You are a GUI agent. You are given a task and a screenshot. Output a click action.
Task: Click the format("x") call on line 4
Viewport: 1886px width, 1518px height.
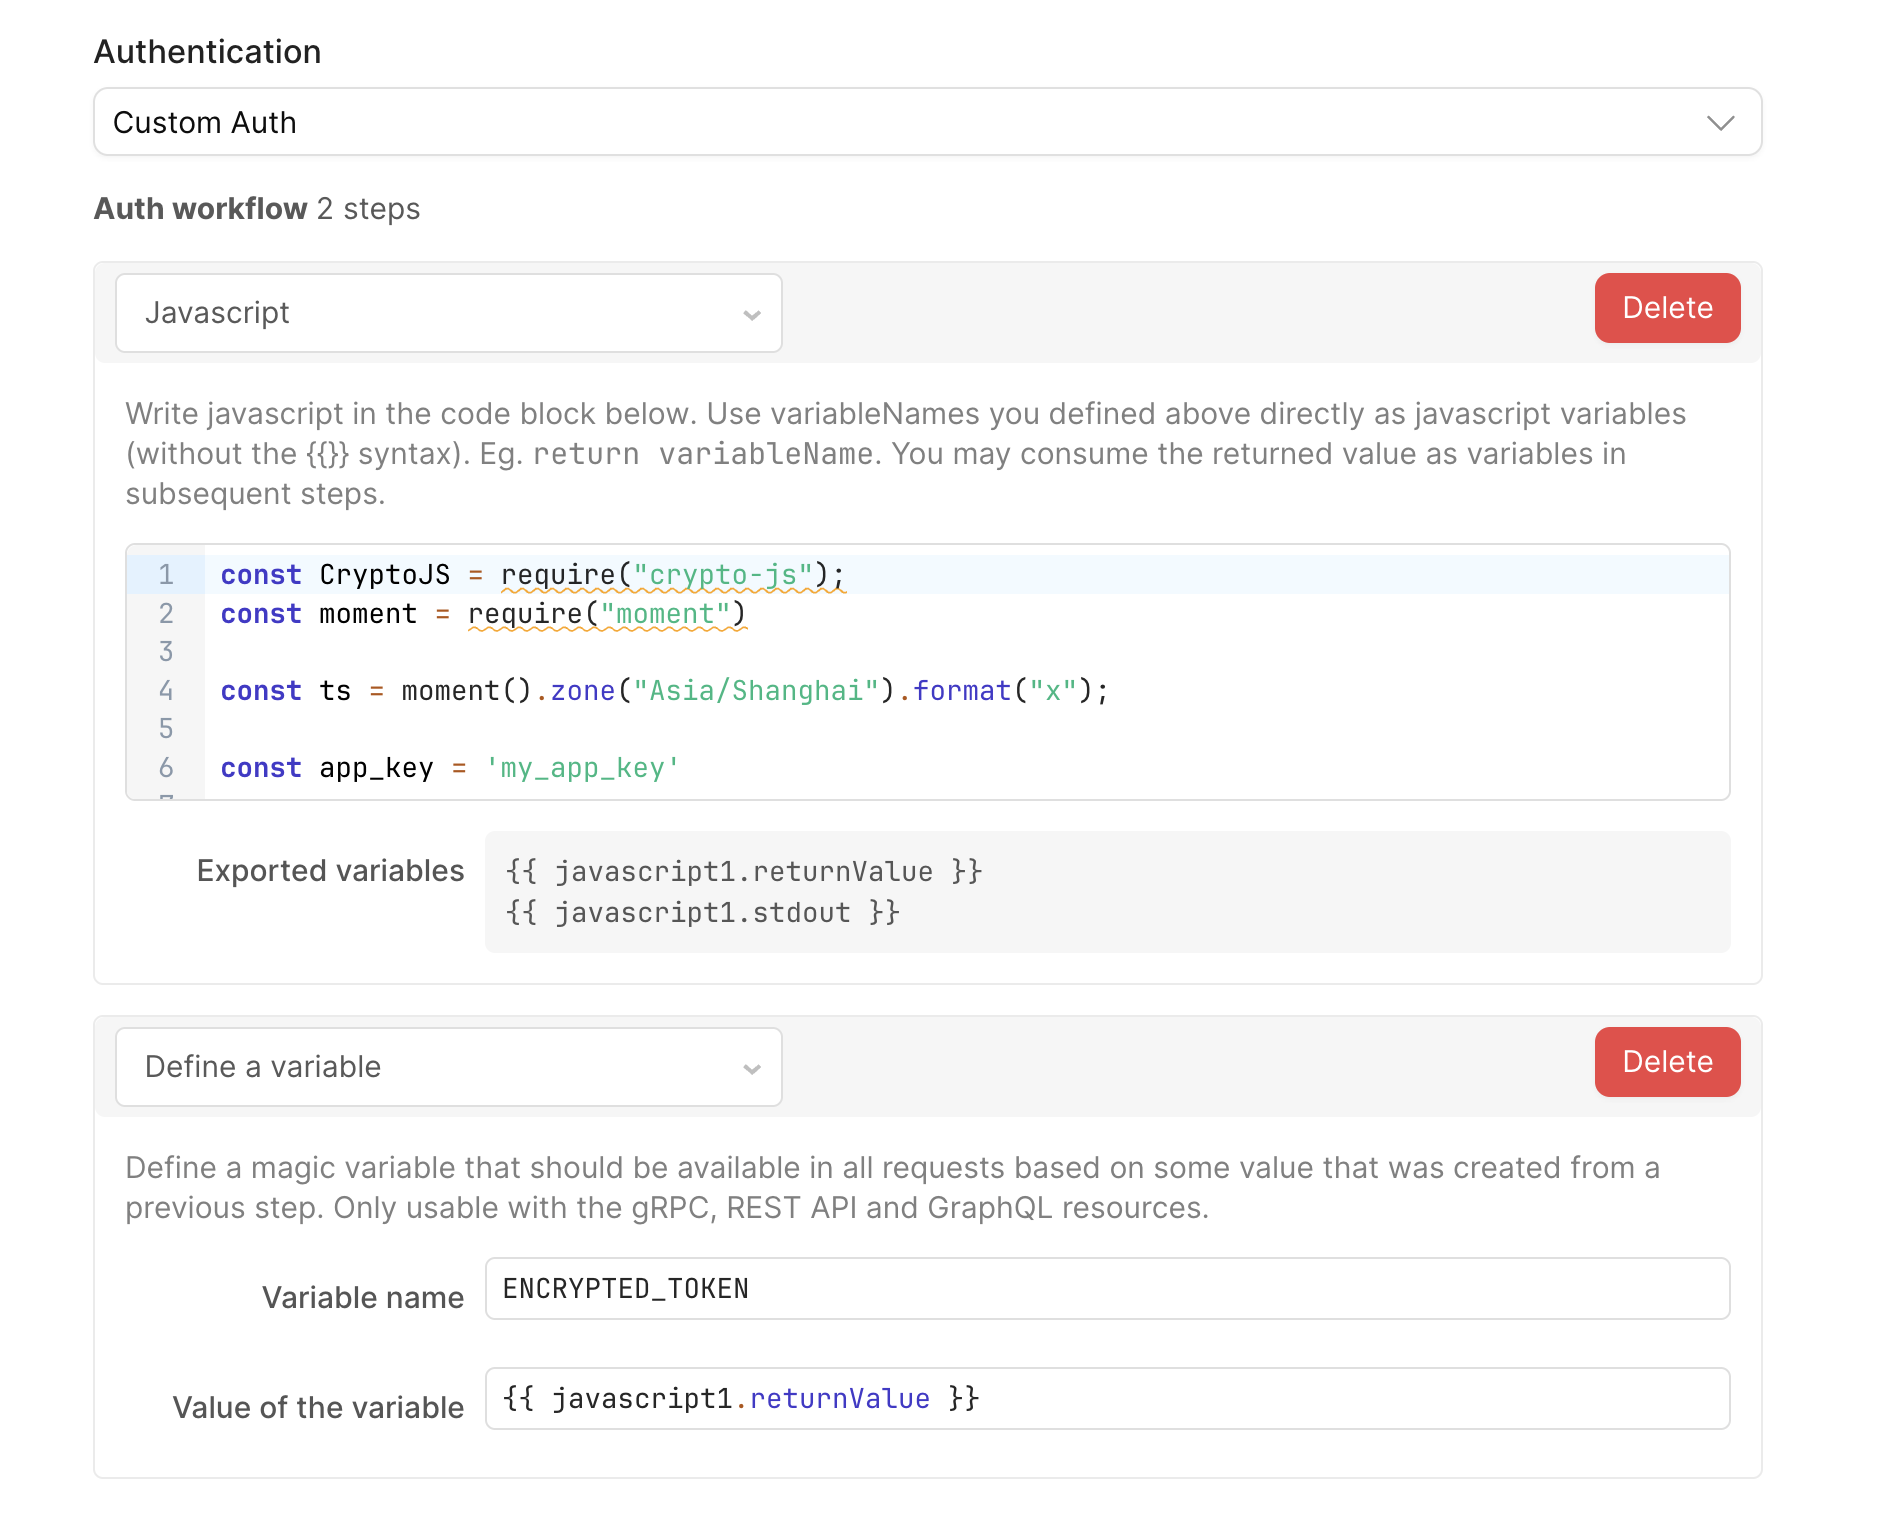coord(1008,691)
